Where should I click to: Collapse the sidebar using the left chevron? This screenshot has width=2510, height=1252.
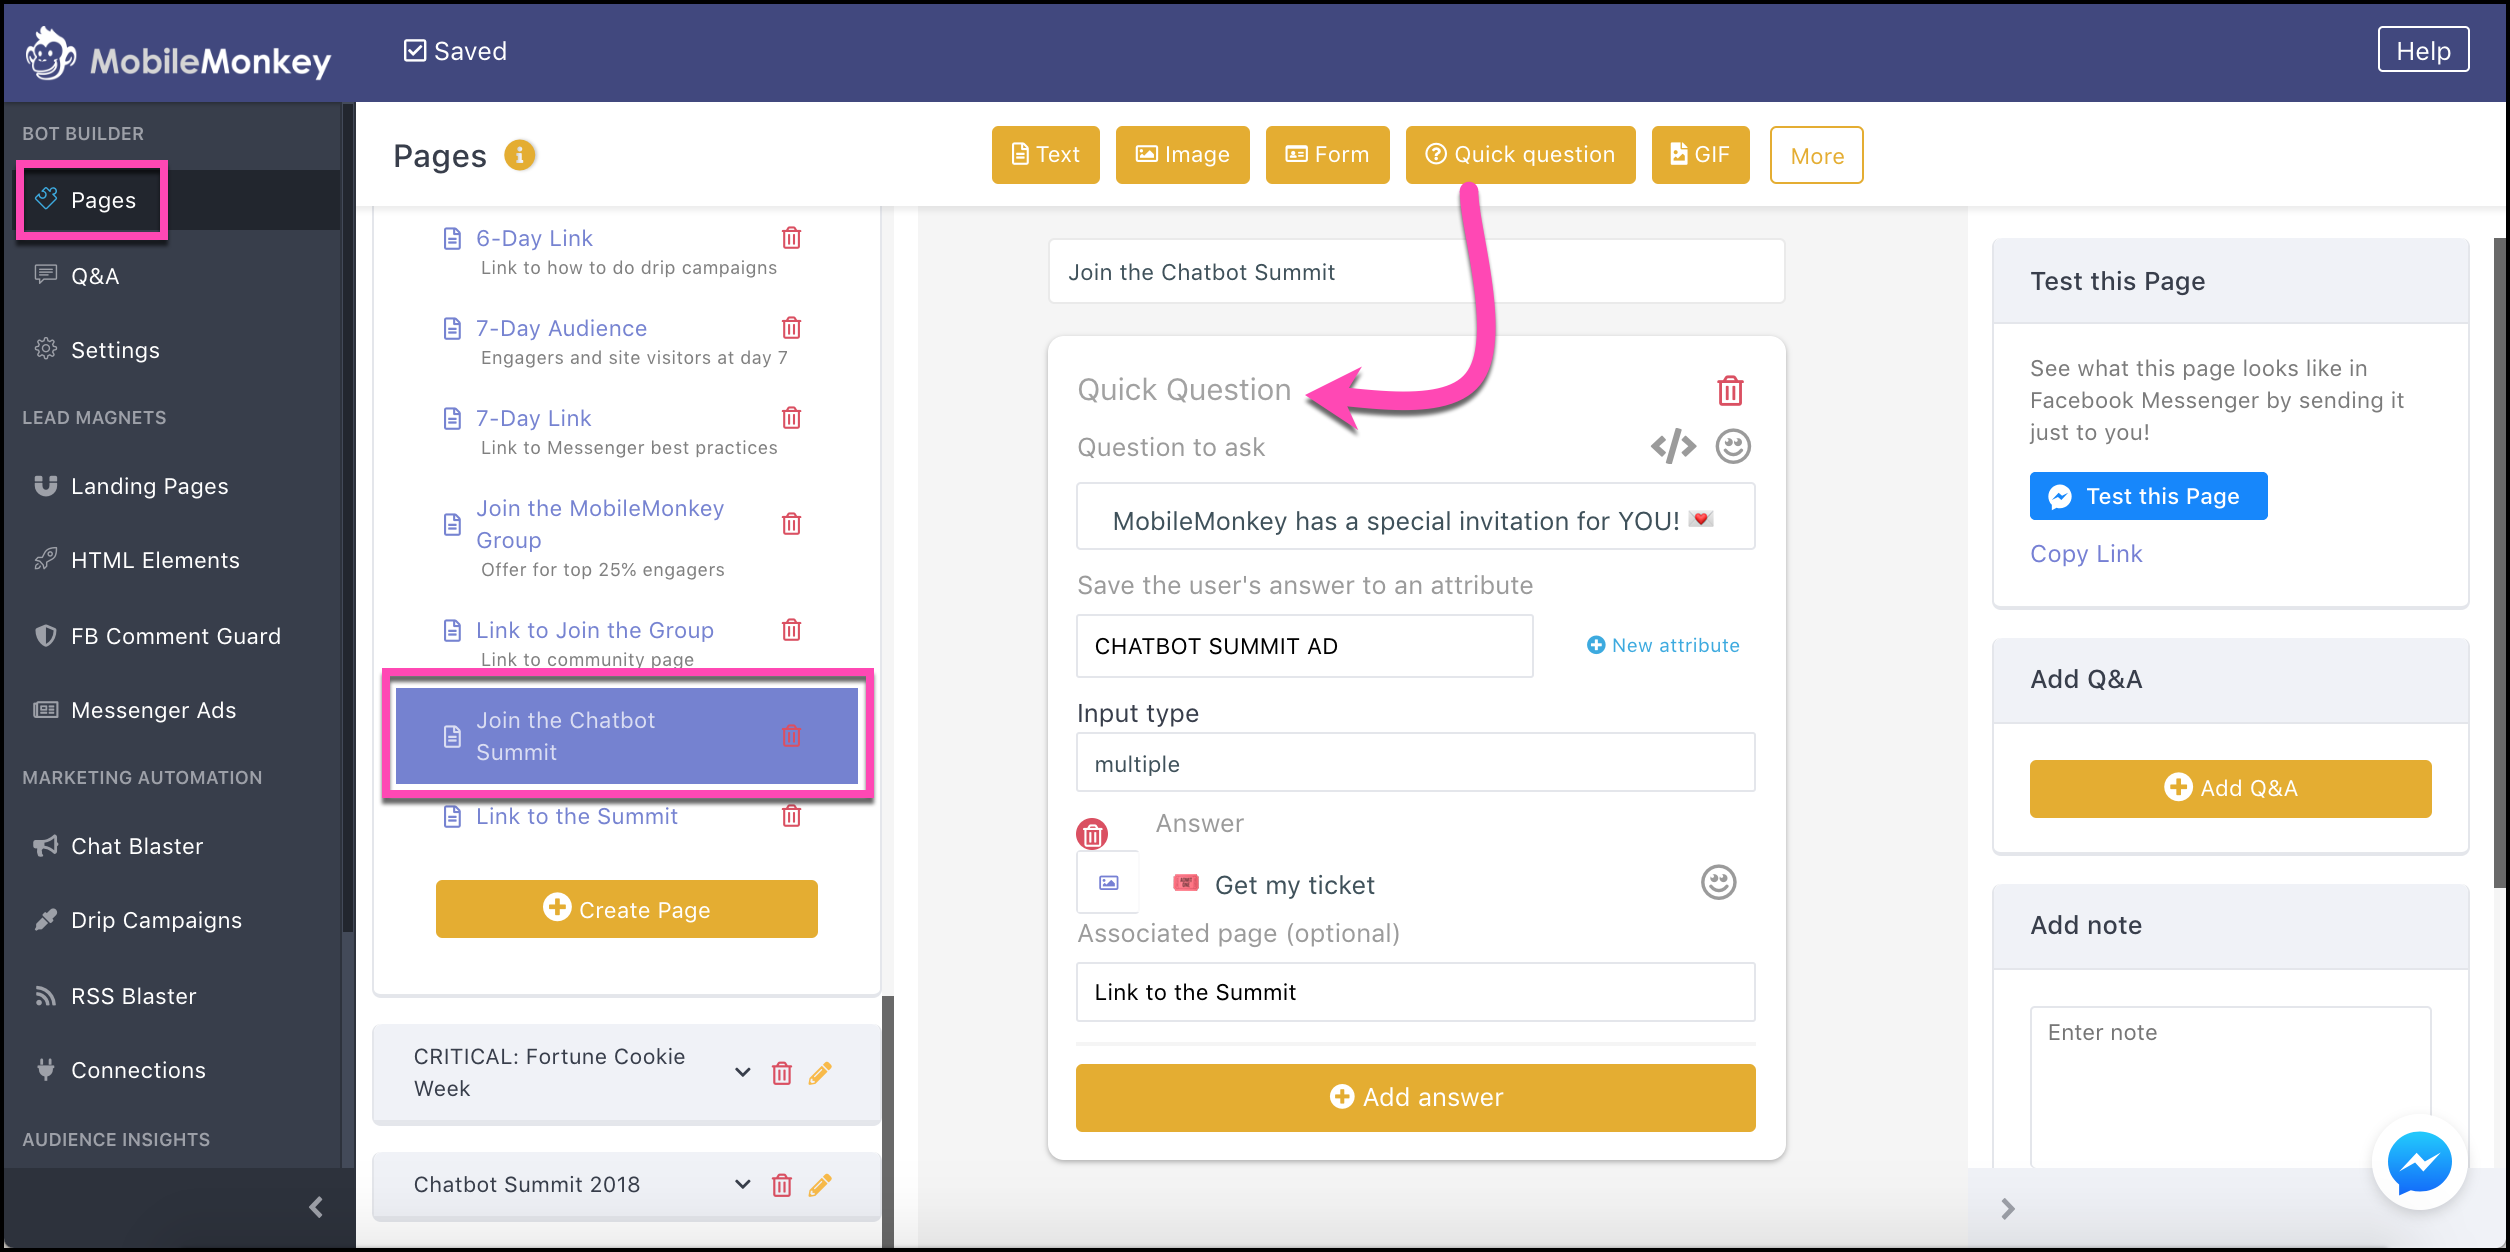316,1207
